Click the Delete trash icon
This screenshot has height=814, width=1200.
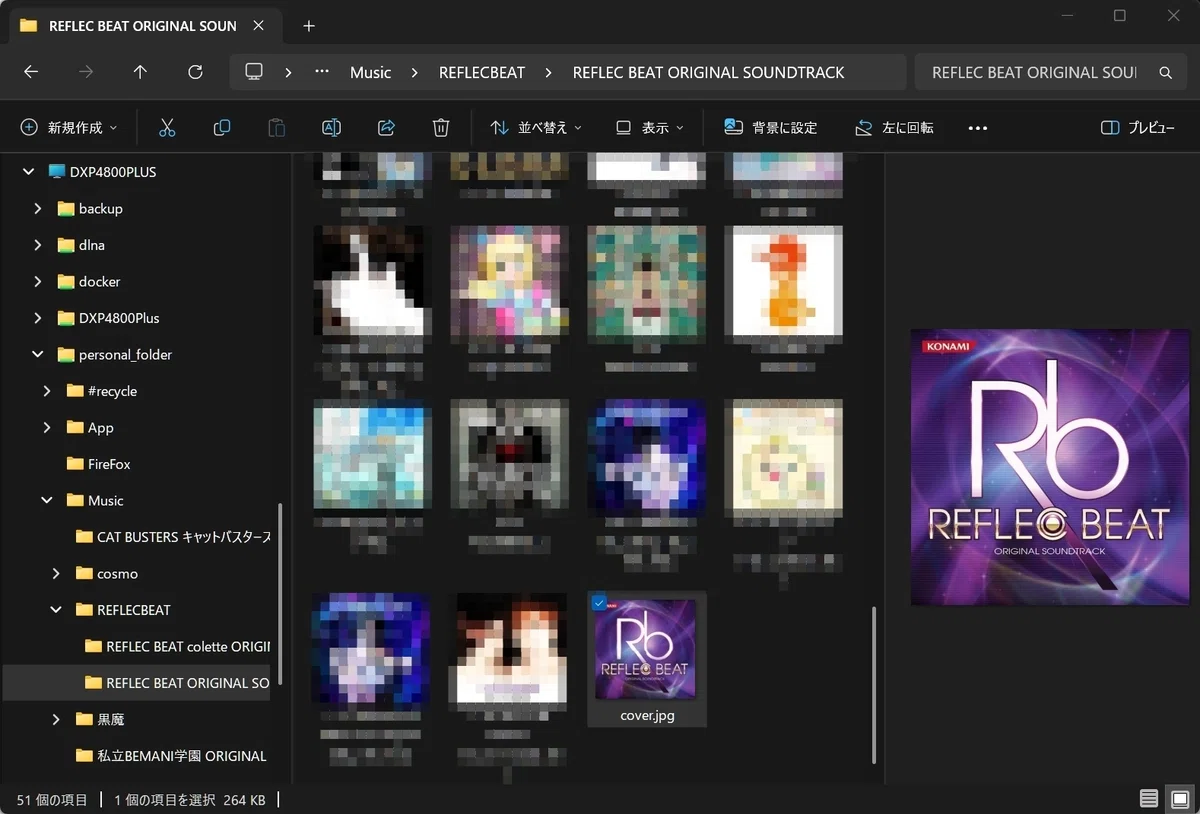pos(441,127)
